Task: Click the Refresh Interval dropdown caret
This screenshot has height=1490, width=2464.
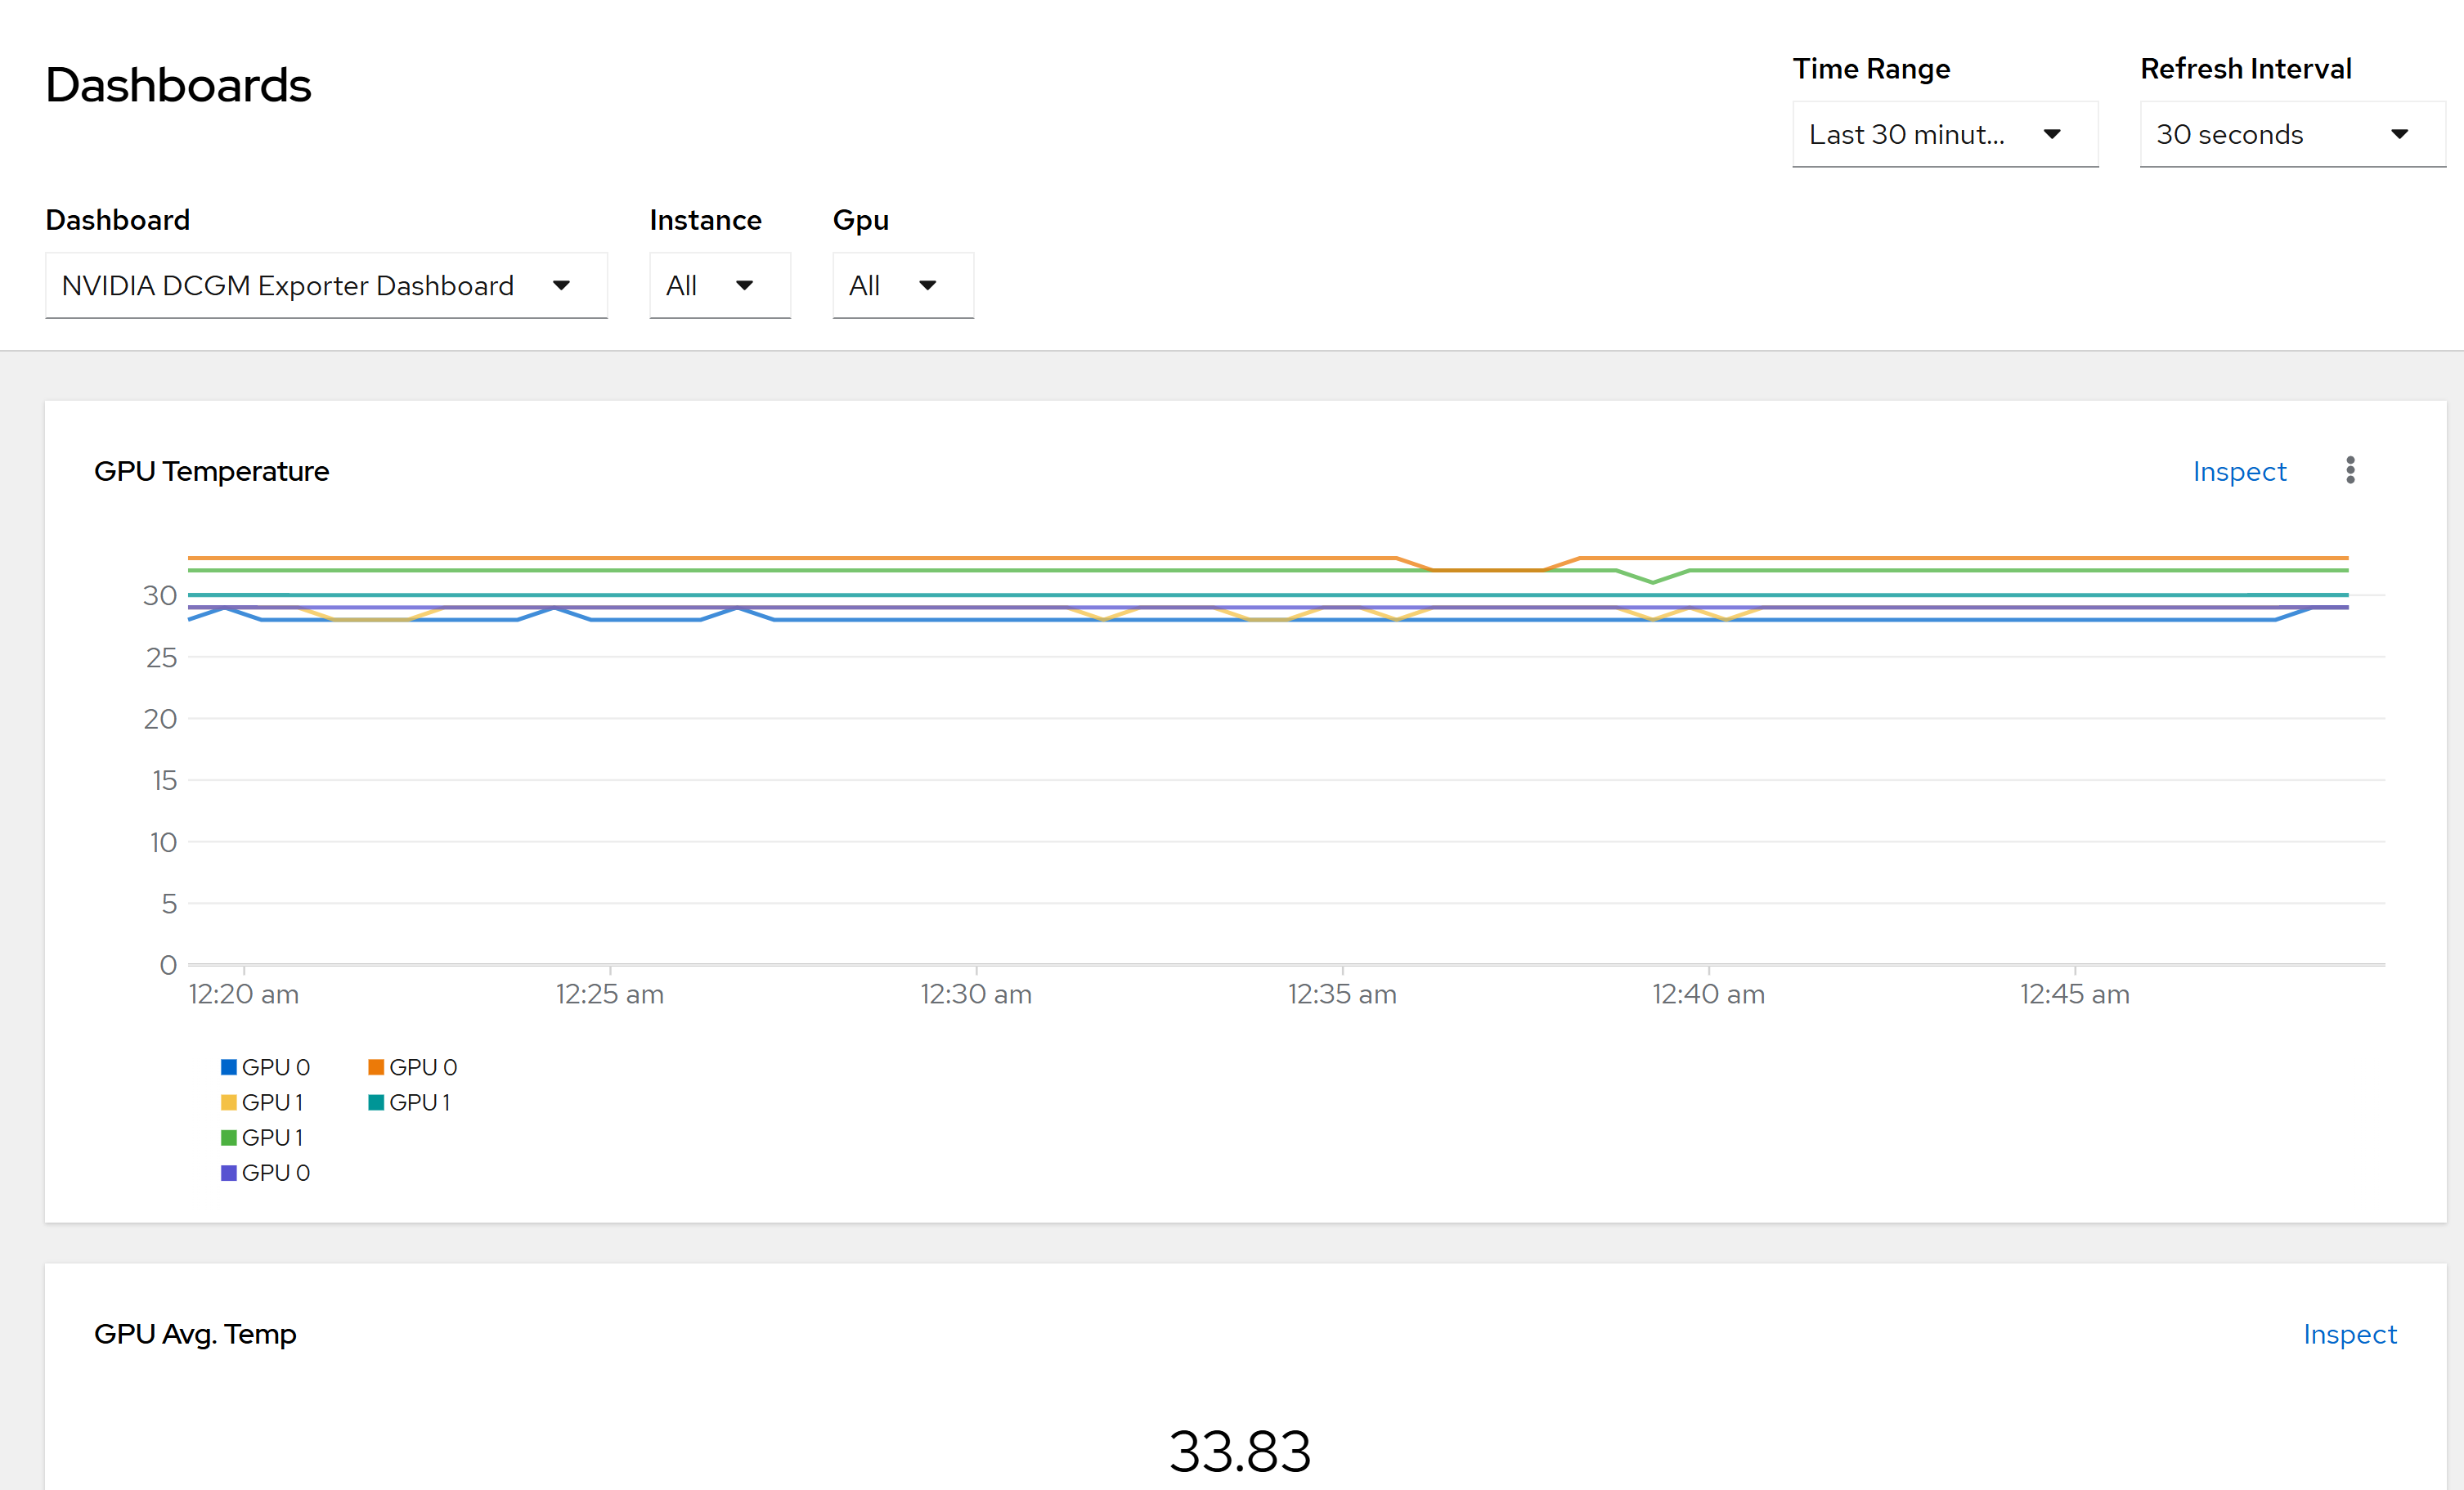Action: (x=2399, y=134)
